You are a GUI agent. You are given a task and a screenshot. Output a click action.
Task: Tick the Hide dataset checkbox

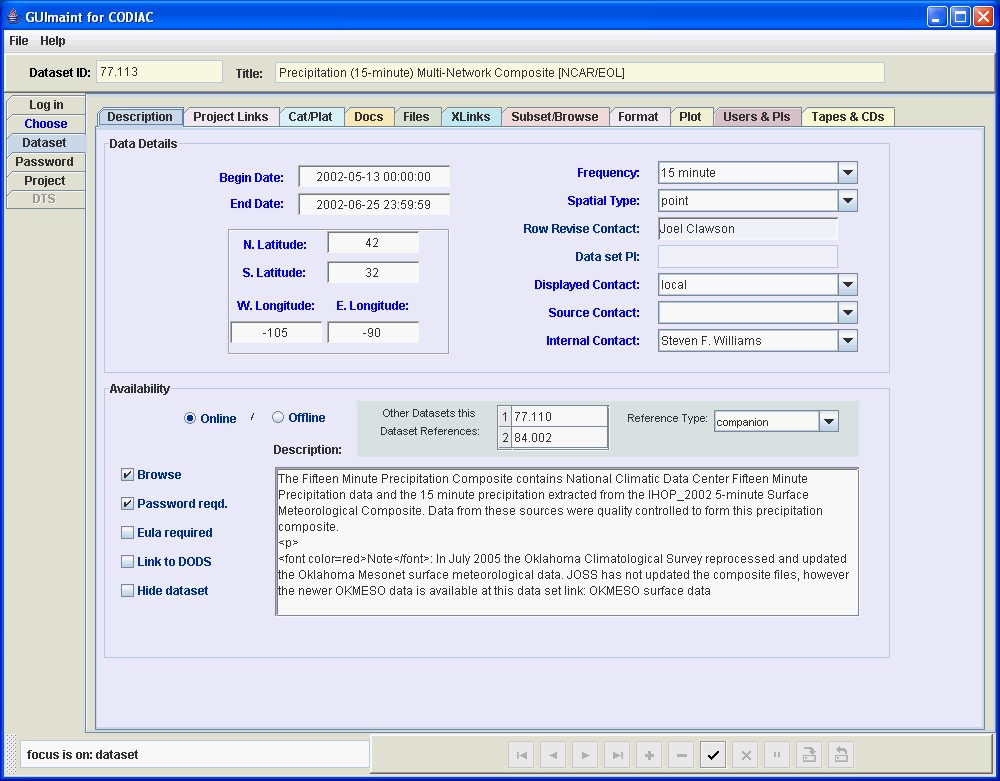pos(128,591)
